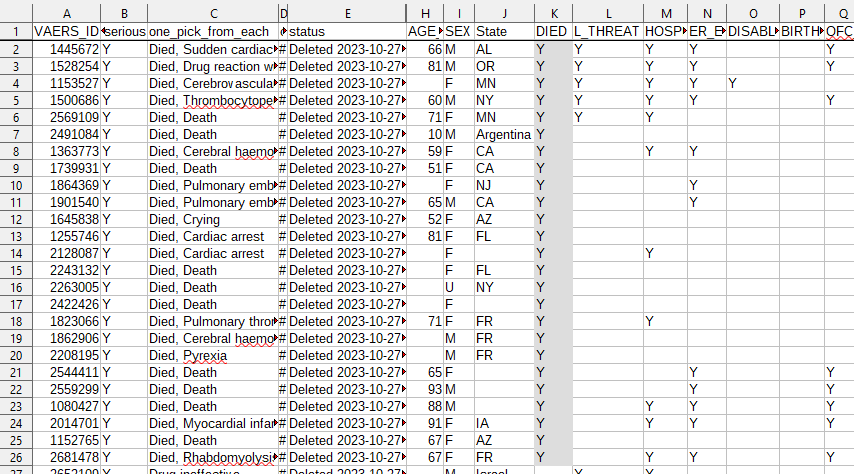Select row 20 header
854x474 pixels.
(x=16, y=356)
